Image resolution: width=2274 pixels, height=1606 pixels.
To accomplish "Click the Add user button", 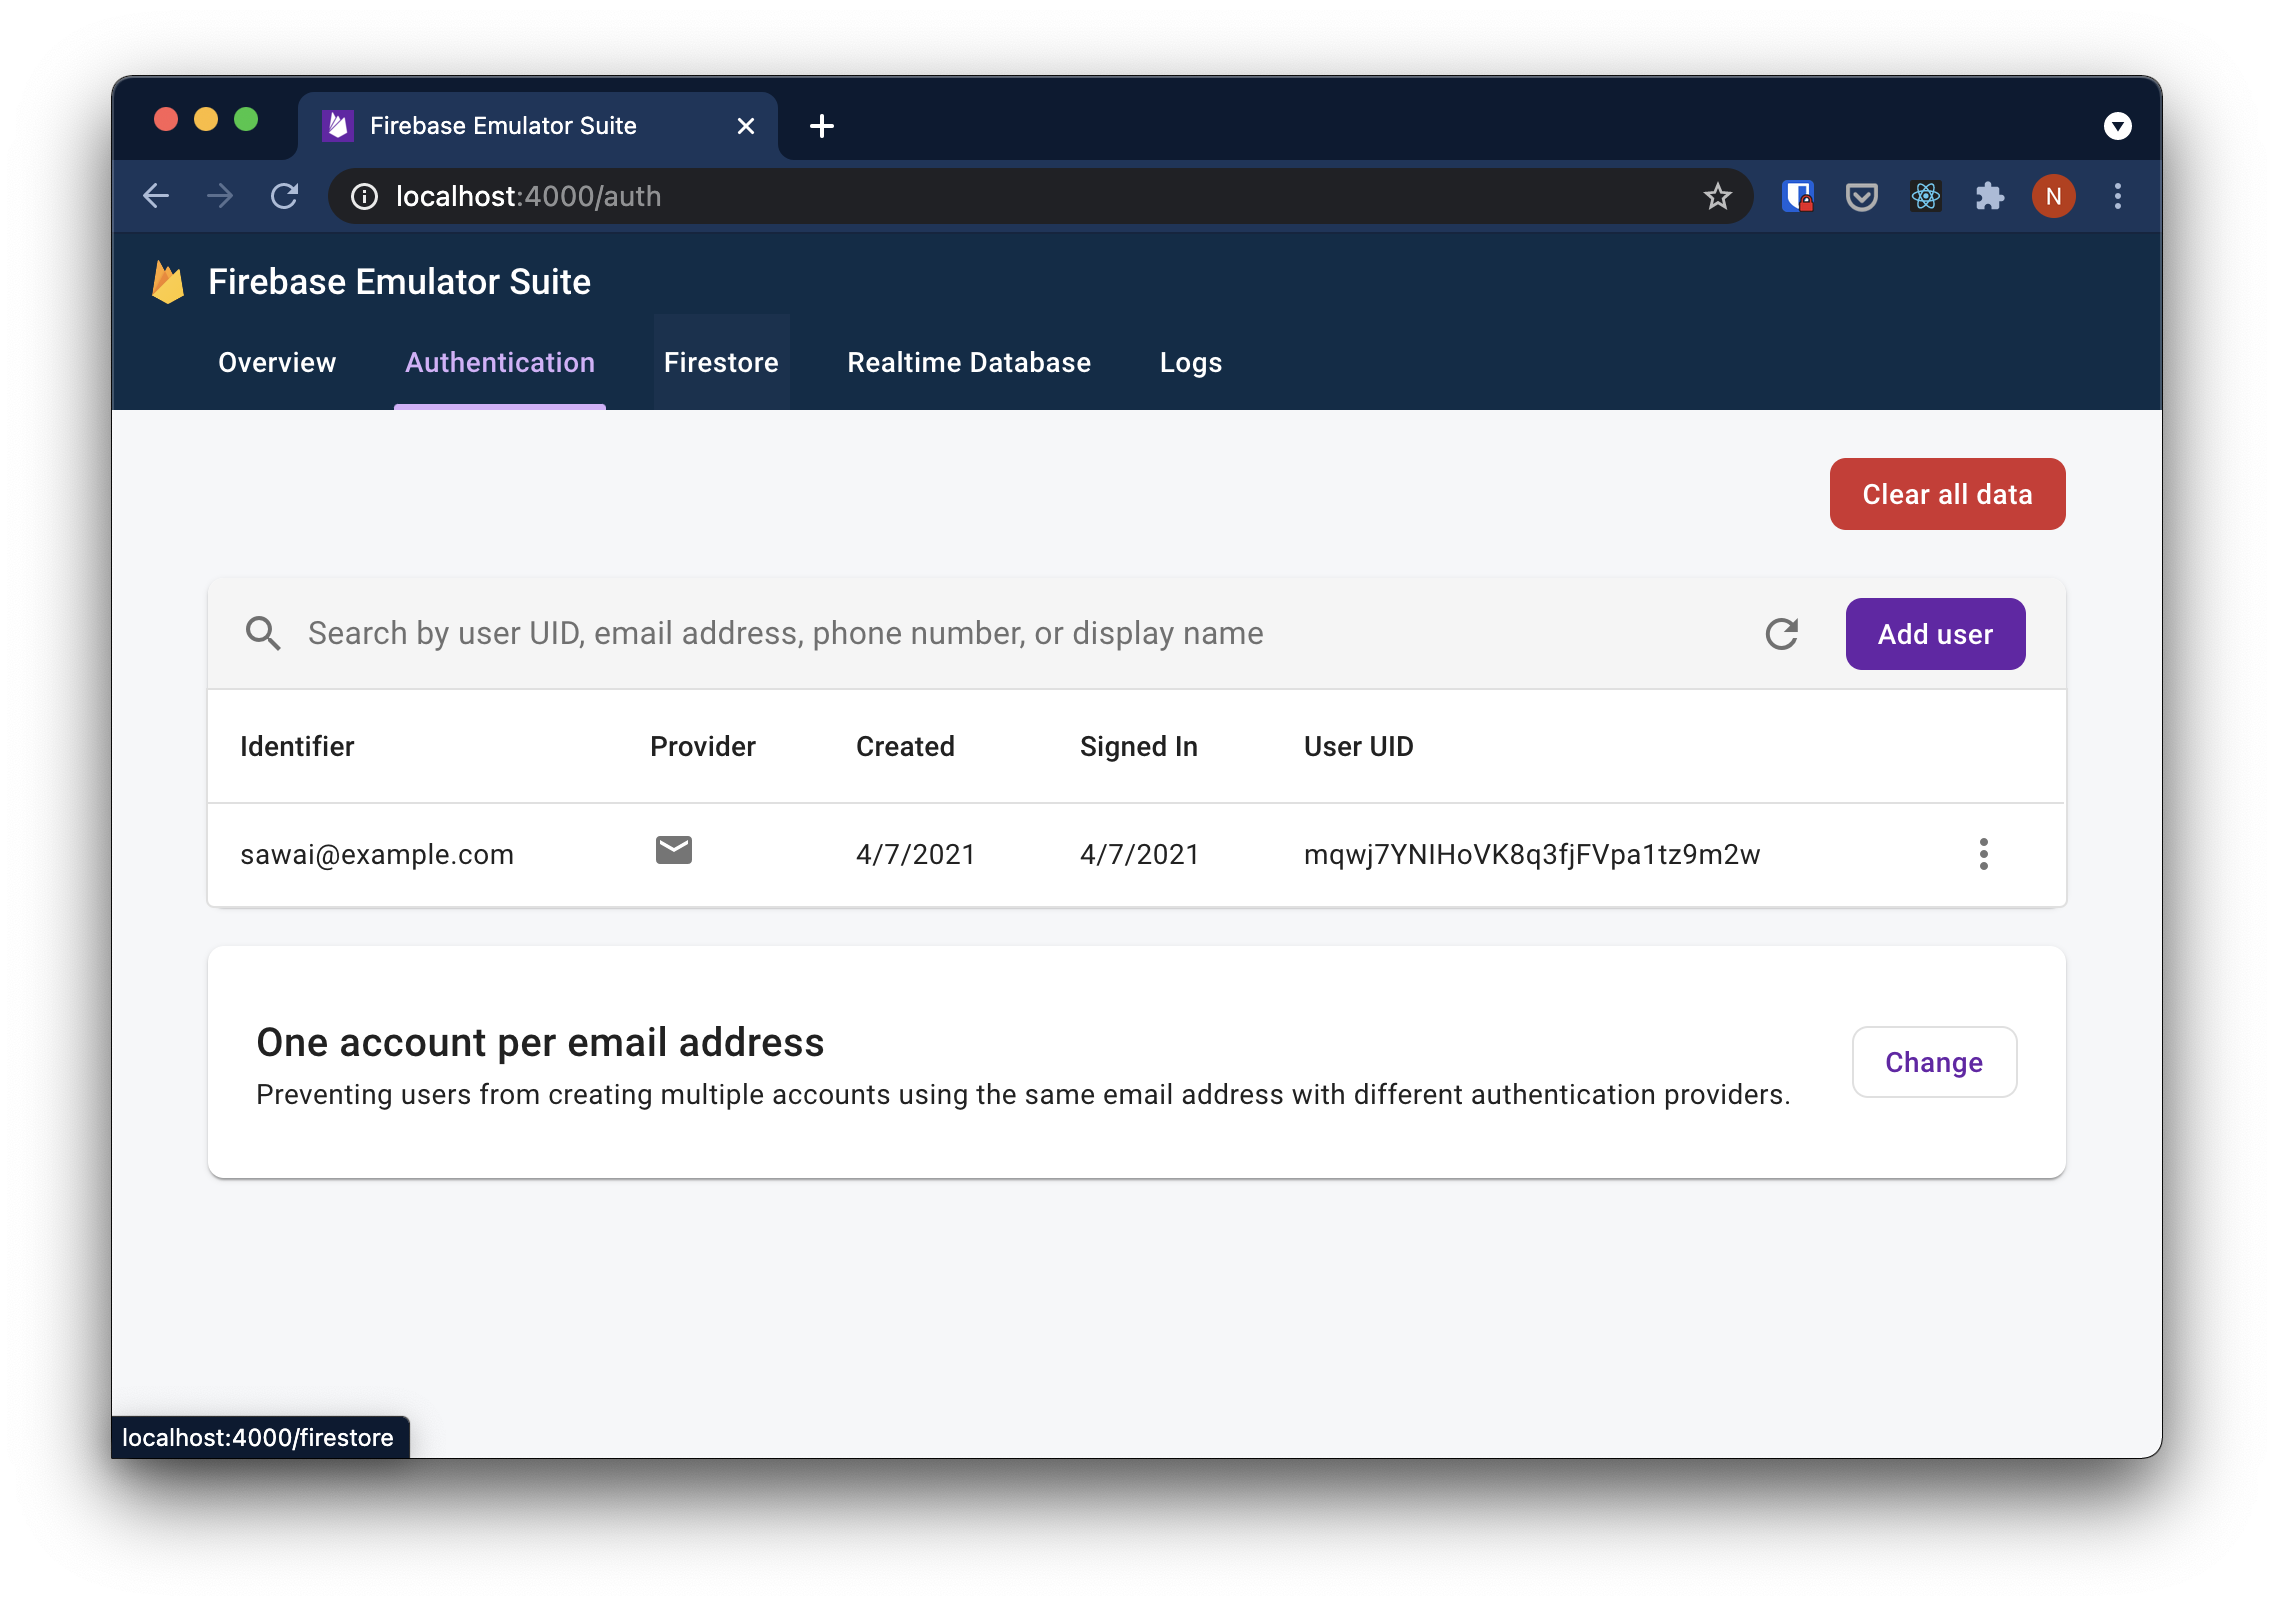I will (x=1934, y=633).
